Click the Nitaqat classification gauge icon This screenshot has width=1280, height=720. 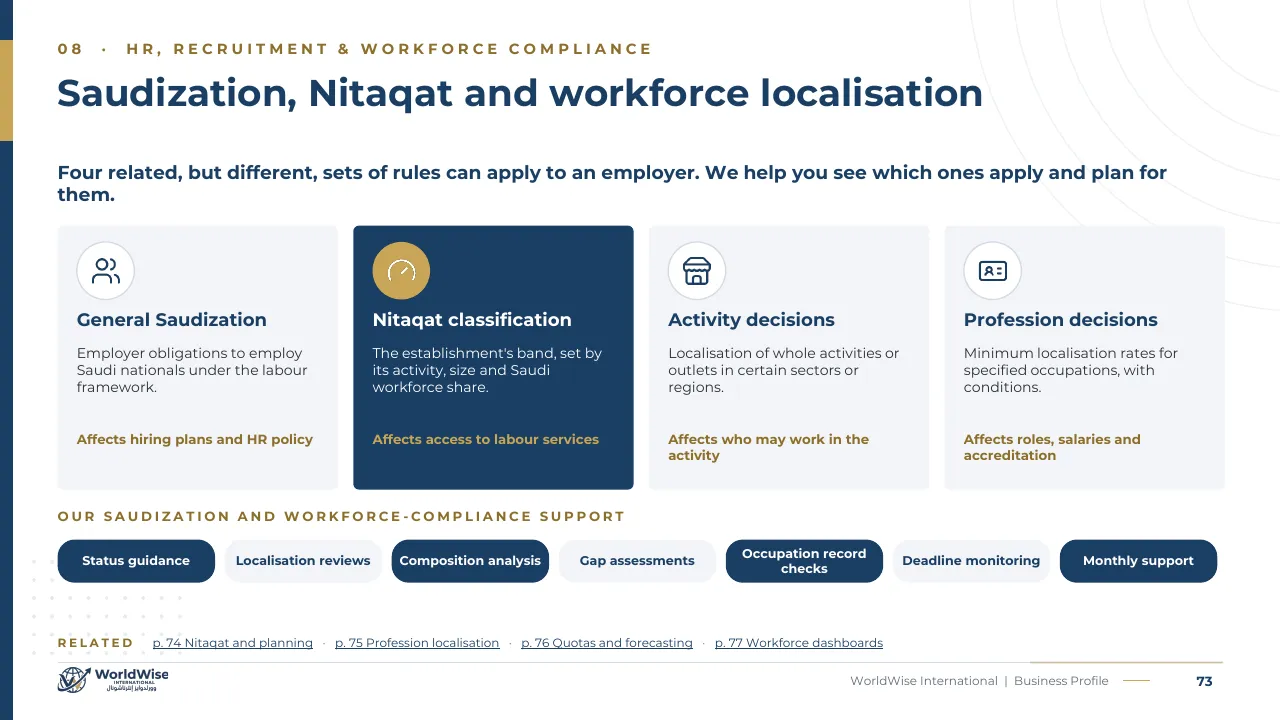coord(401,271)
